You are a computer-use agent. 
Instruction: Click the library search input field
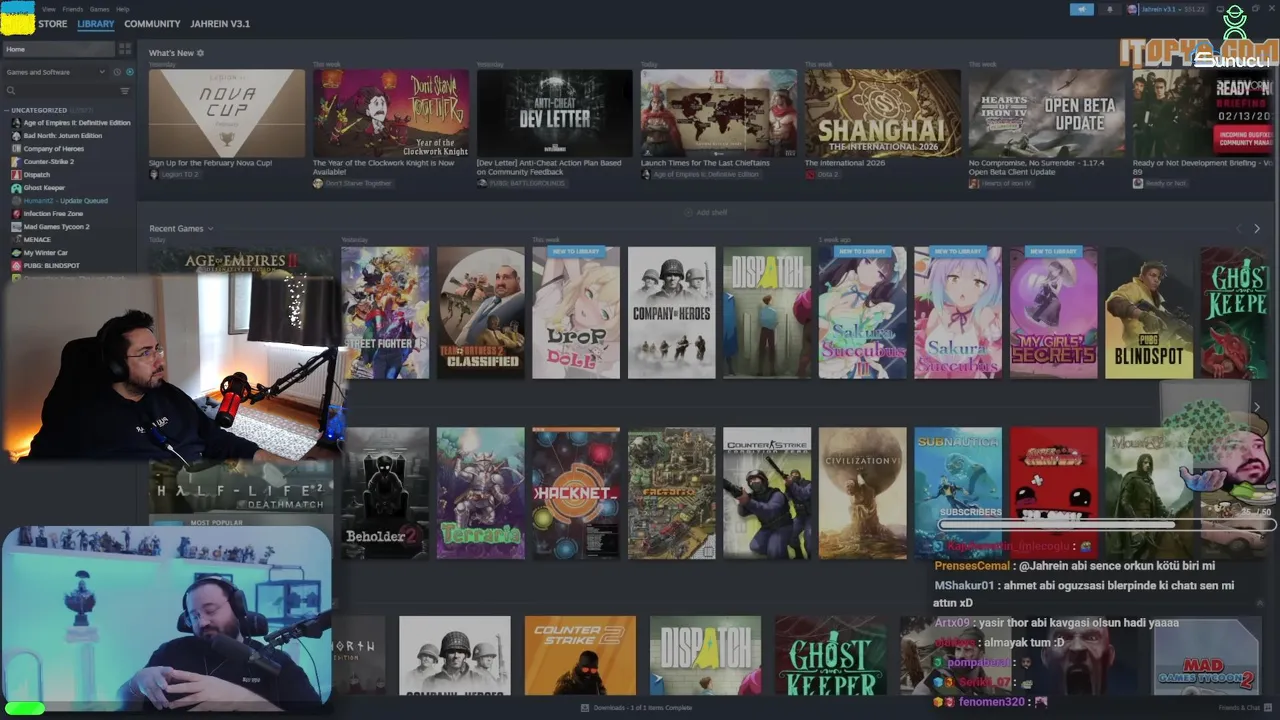click(x=66, y=91)
